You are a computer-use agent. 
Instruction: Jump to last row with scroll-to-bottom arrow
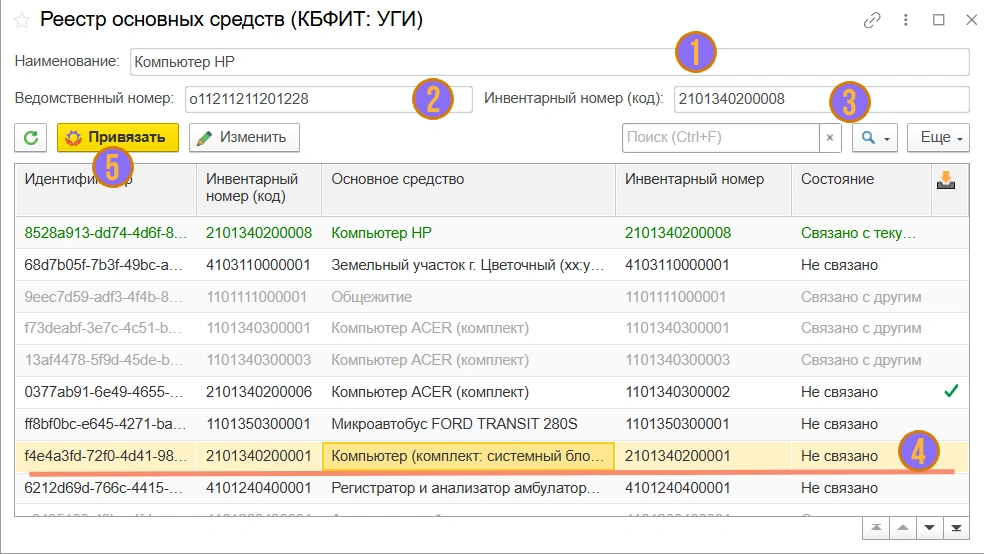coord(956,528)
